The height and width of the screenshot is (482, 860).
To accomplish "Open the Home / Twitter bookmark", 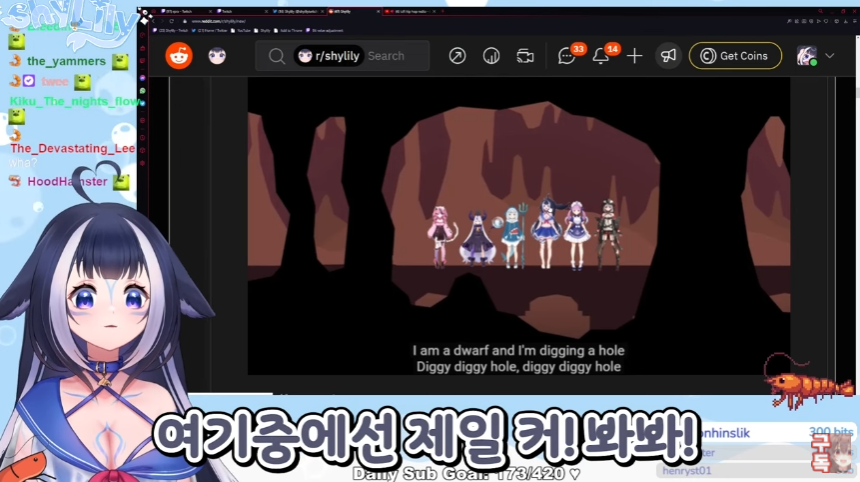I will coord(210,30).
